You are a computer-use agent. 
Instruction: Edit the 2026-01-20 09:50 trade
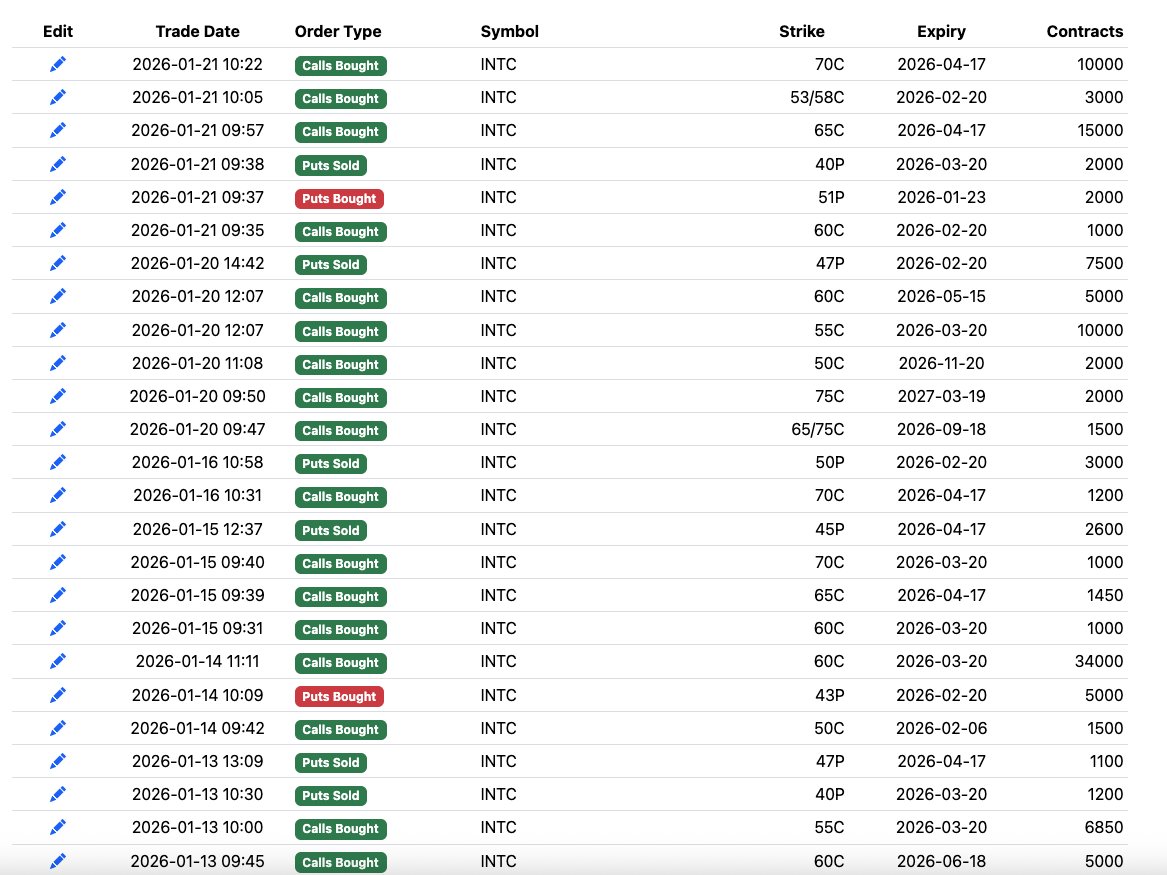point(57,396)
